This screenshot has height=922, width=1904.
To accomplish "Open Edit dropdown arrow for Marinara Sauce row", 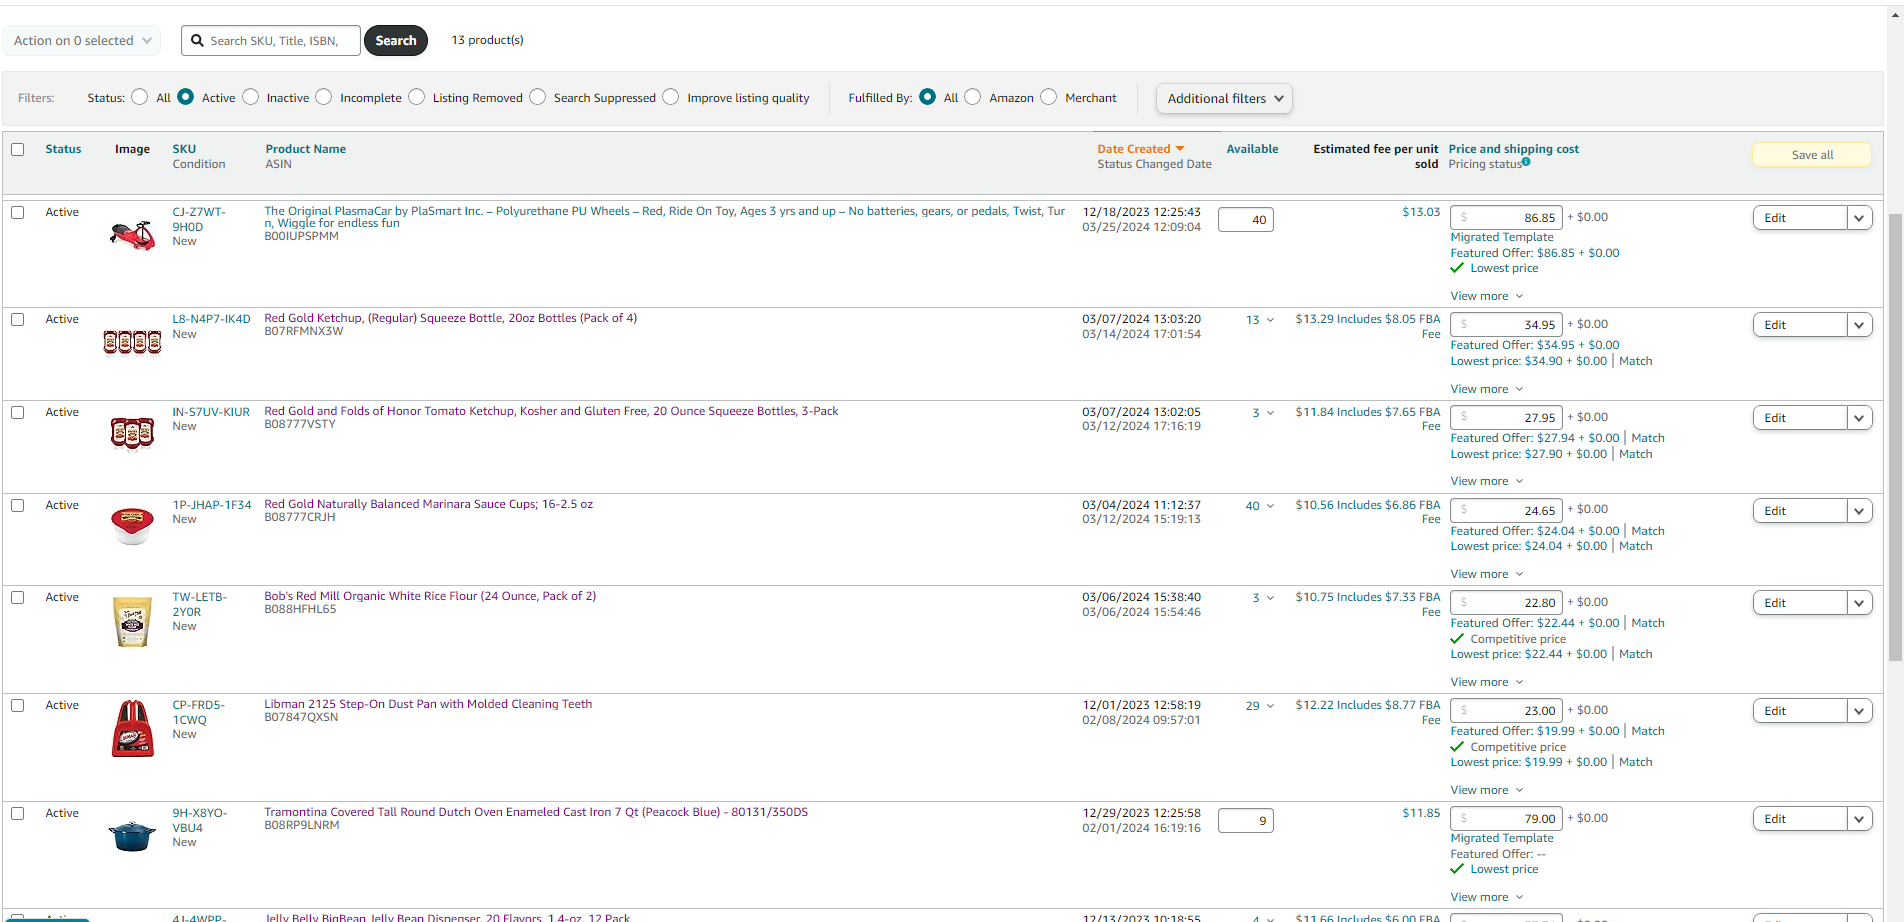I will (1859, 511).
